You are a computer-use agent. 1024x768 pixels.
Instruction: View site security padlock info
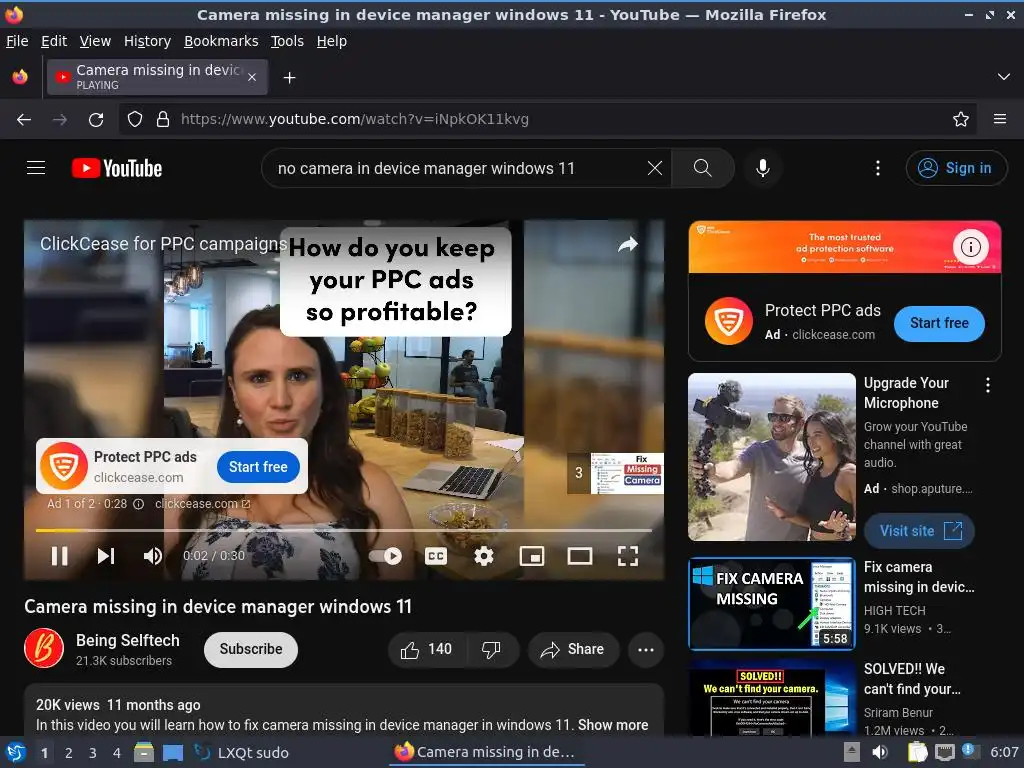pyautogui.click(x=163, y=120)
